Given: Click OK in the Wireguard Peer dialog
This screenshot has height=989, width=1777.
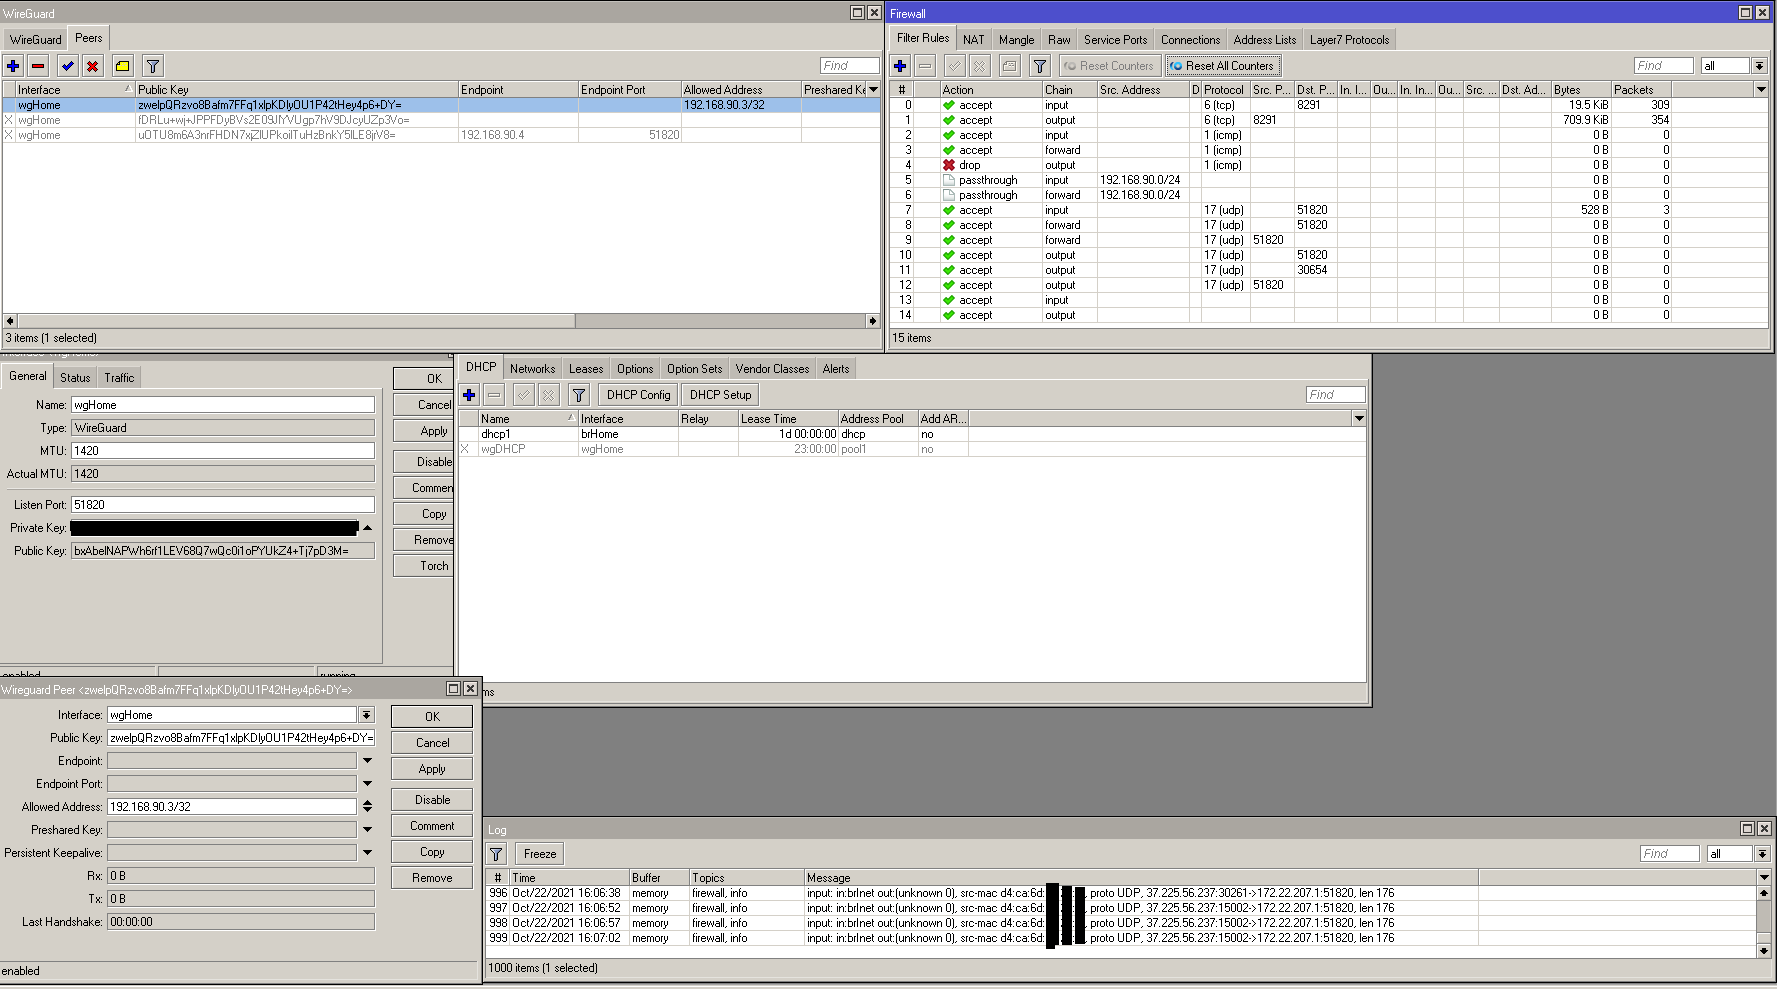Looking at the screenshot, I should [432, 717].
